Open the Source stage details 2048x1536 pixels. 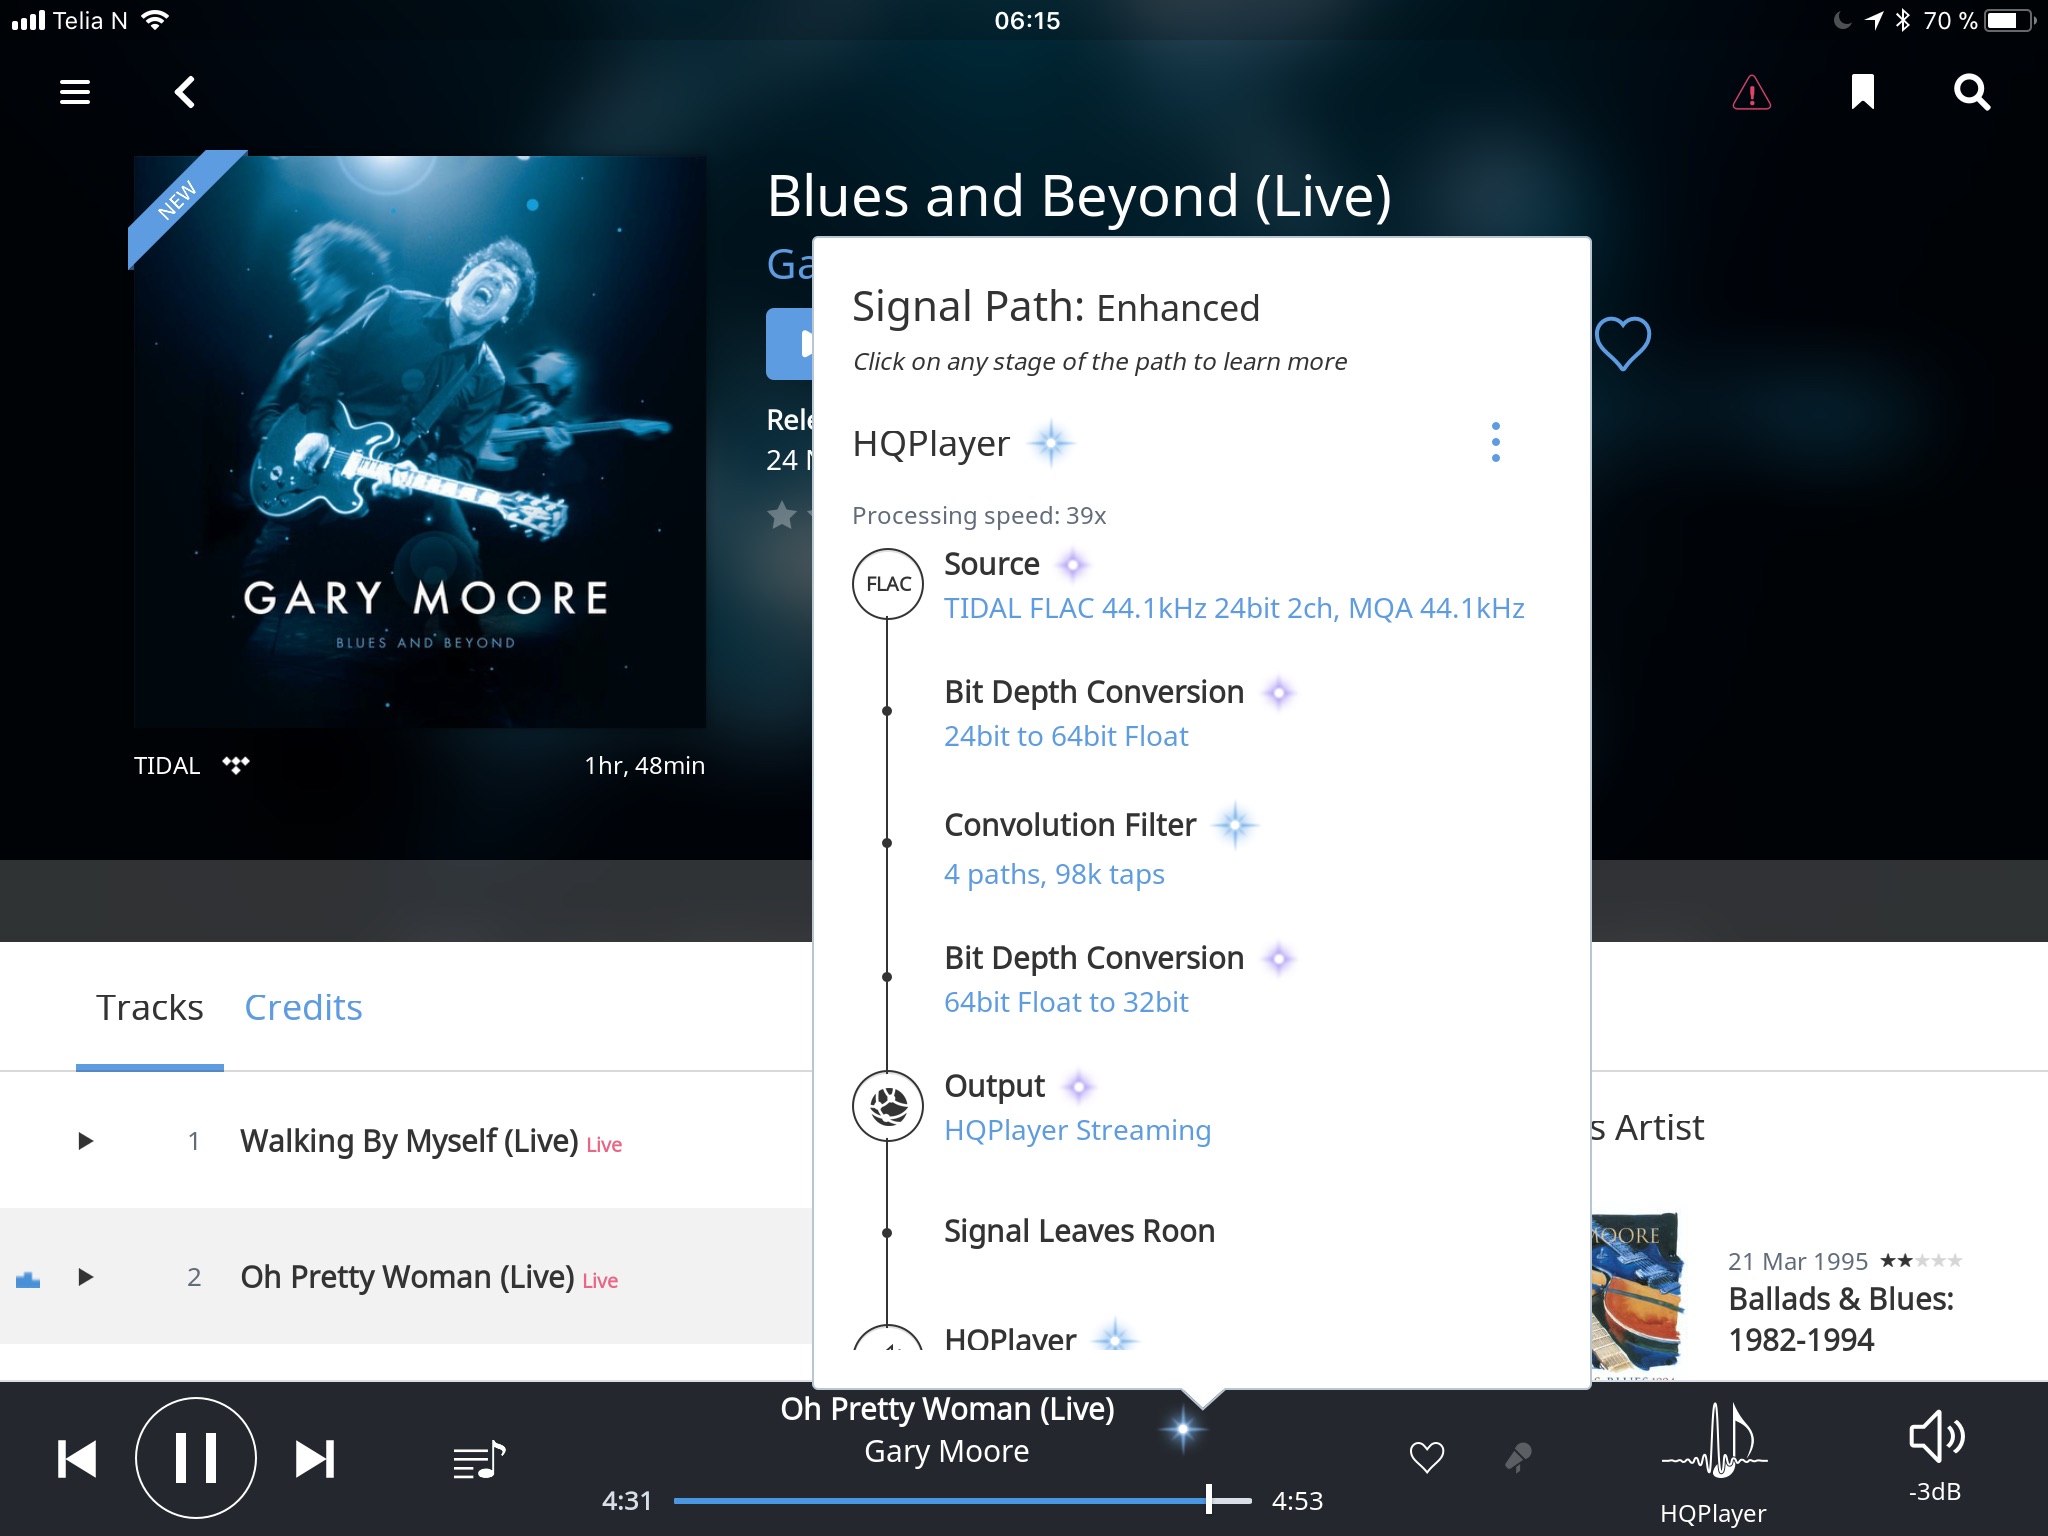click(x=992, y=564)
